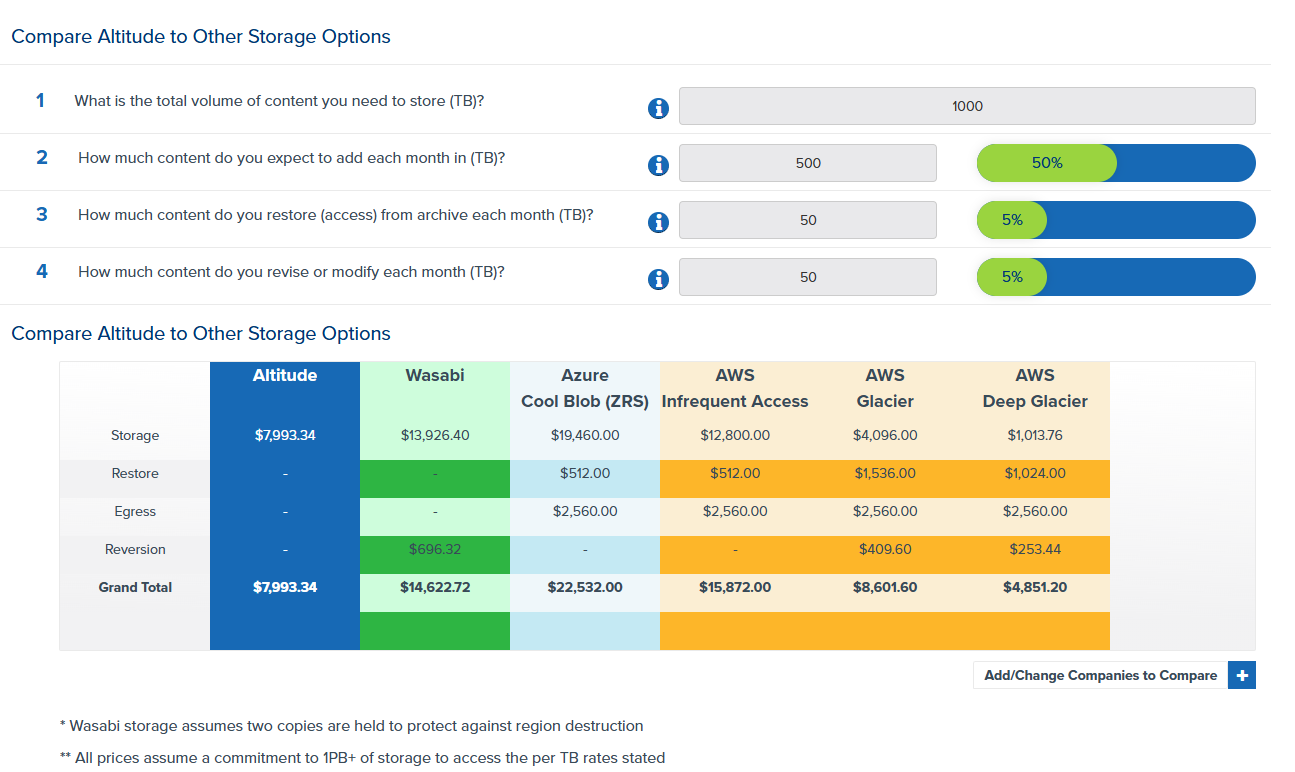Click info icon for restore from archive question

tap(658, 222)
